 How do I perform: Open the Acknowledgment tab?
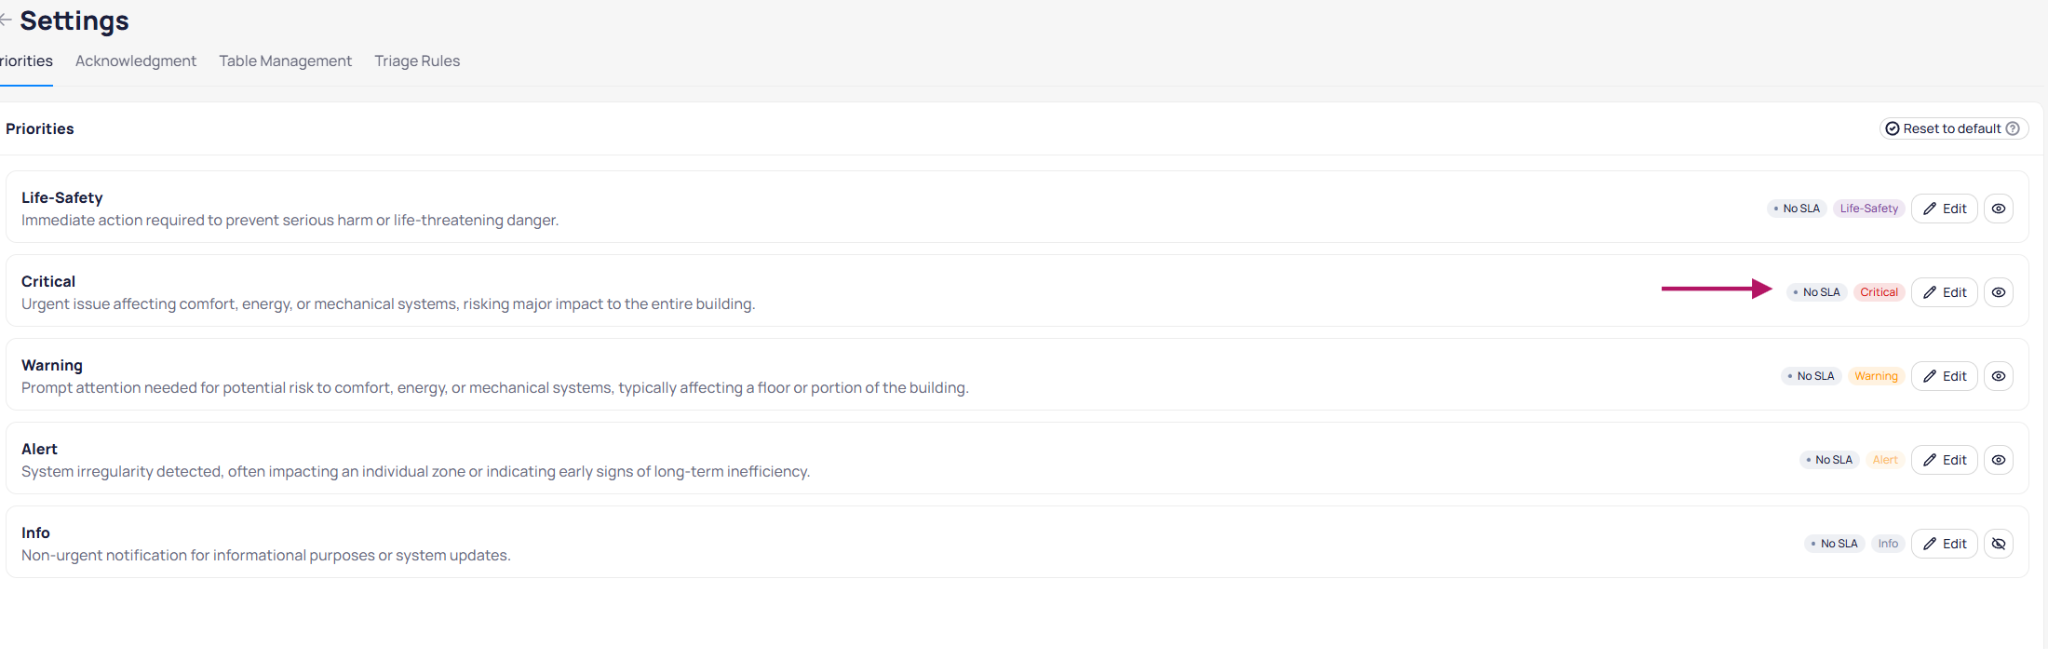click(136, 61)
